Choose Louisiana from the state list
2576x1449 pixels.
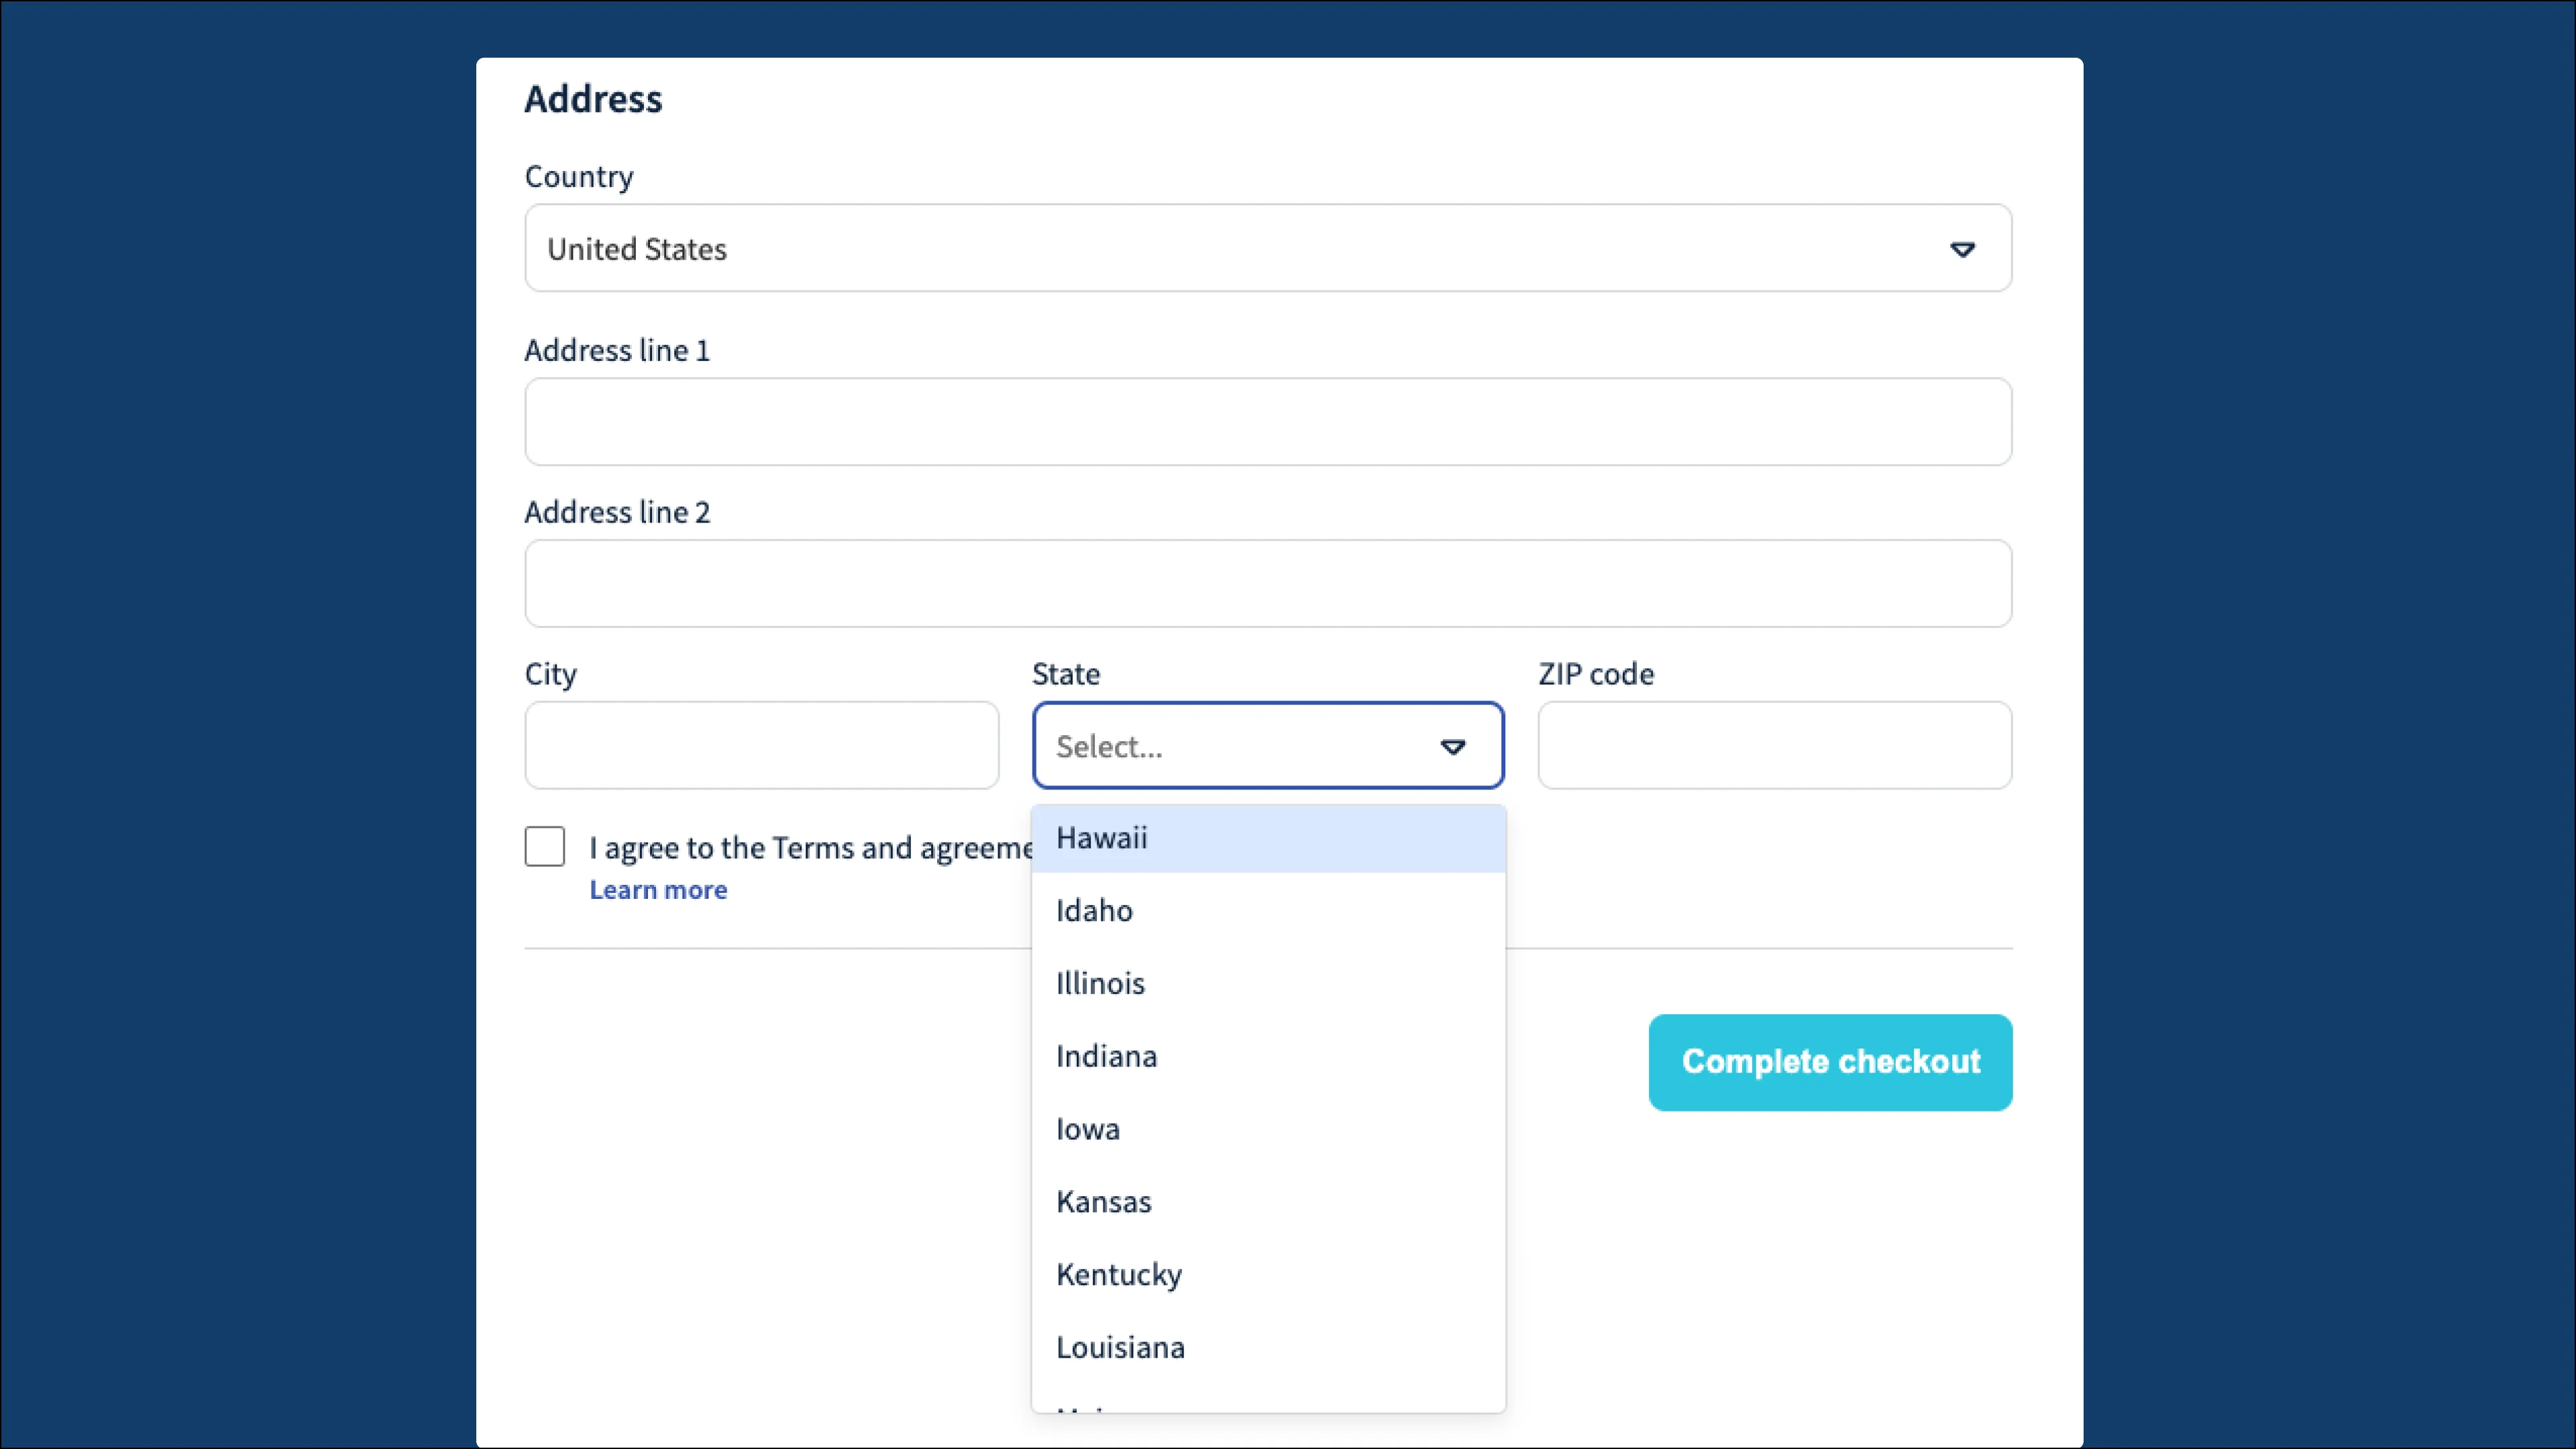pyautogui.click(x=1268, y=1348)
